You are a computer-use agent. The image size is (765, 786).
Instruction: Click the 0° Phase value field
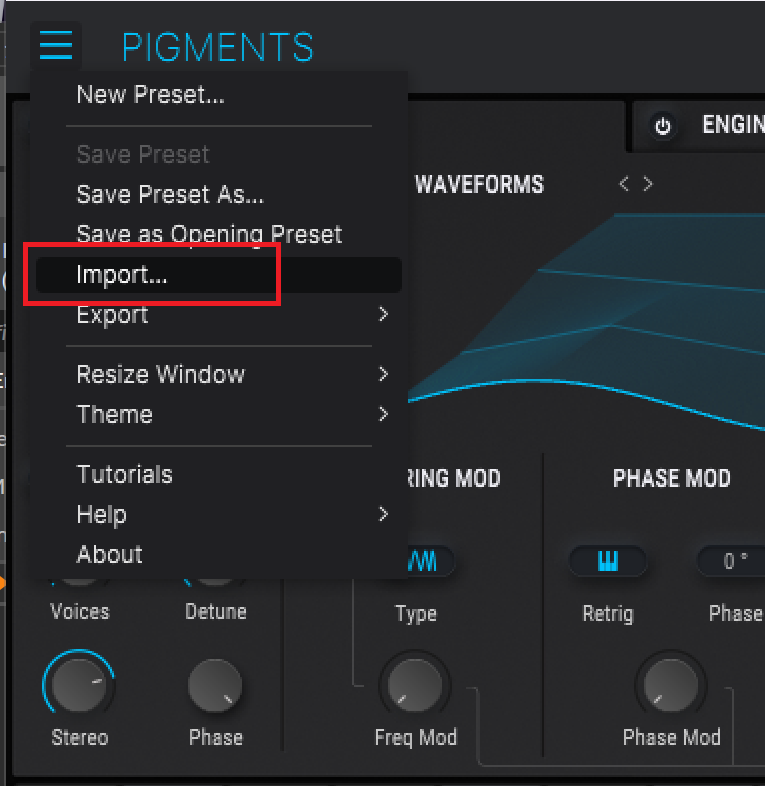click(733, 561)
